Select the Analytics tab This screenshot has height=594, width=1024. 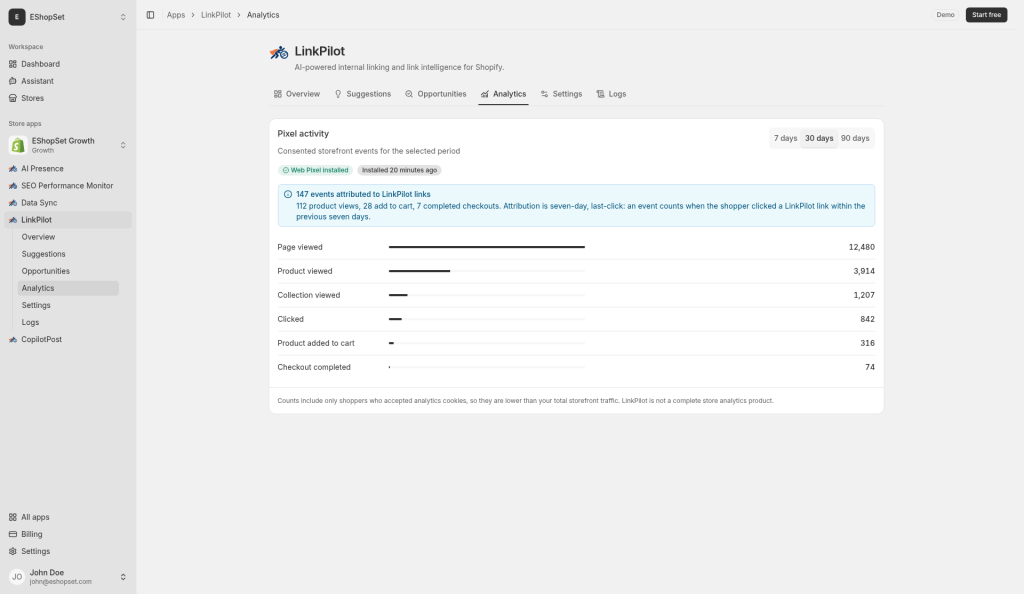[503, 94]
